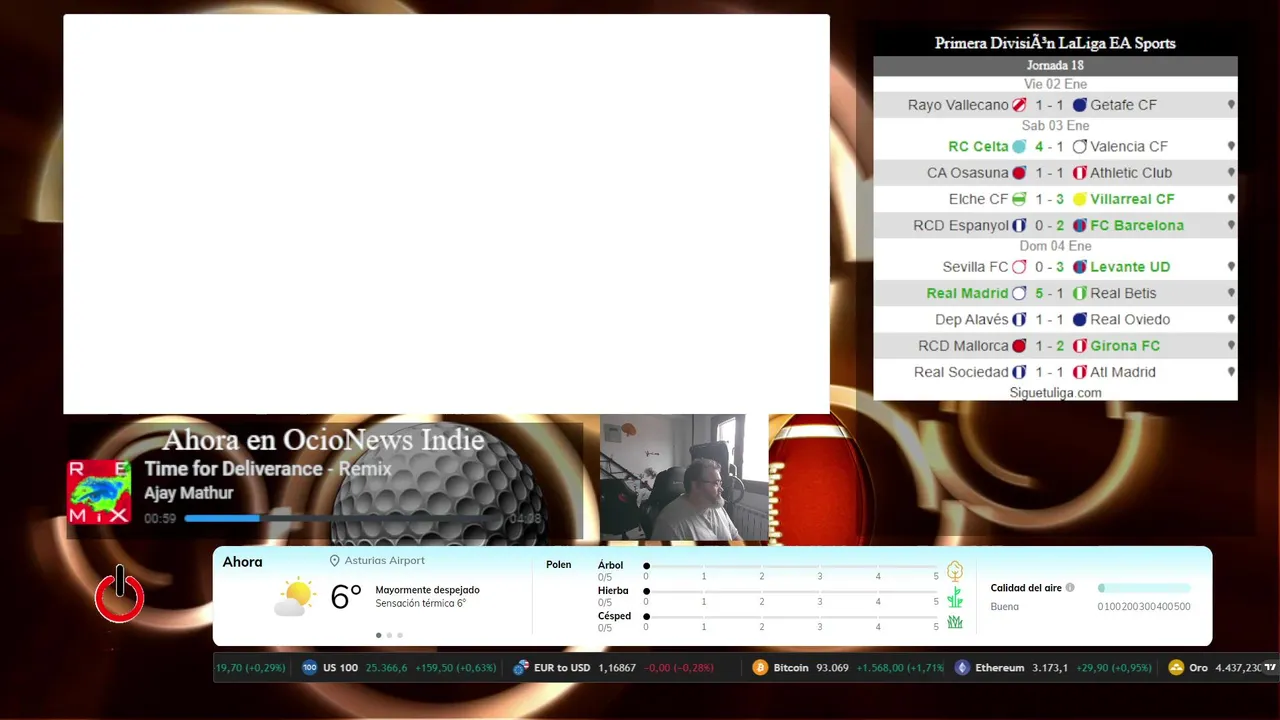Open the Rayo Vallecano match location pin

tap(1231, 105)
